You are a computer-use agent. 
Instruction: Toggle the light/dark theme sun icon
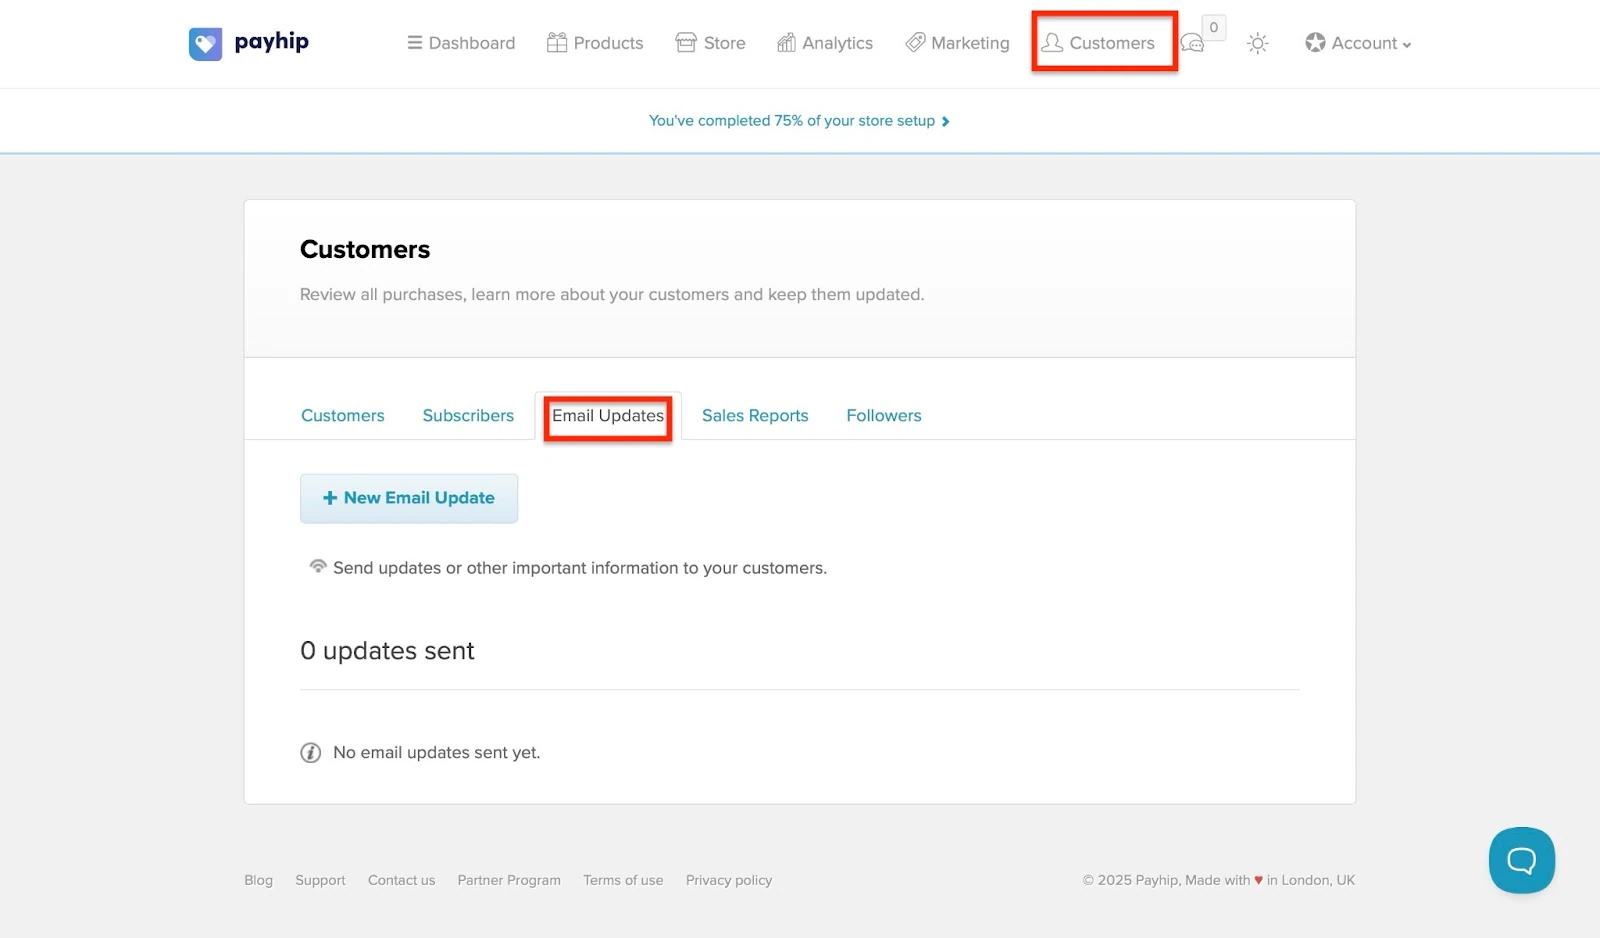tap(1258, 43)
